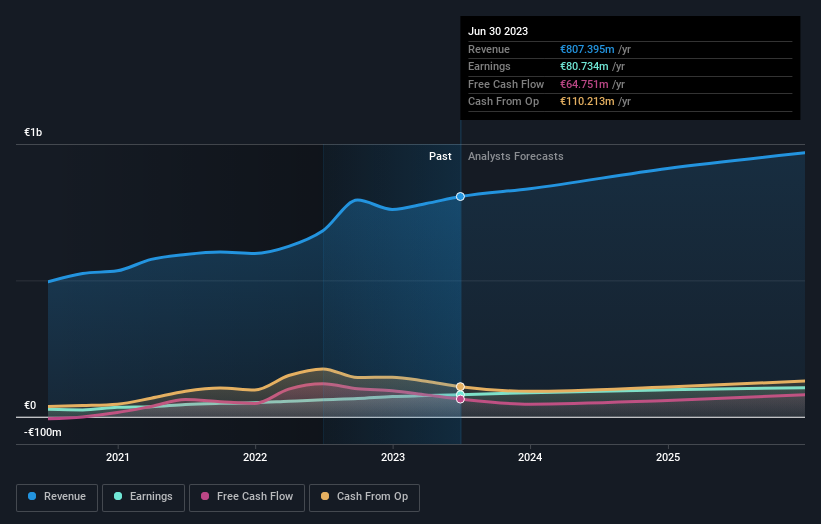The image size is (821, 524).
Task: Click the €807.395m revenue value
Action: 587,49
